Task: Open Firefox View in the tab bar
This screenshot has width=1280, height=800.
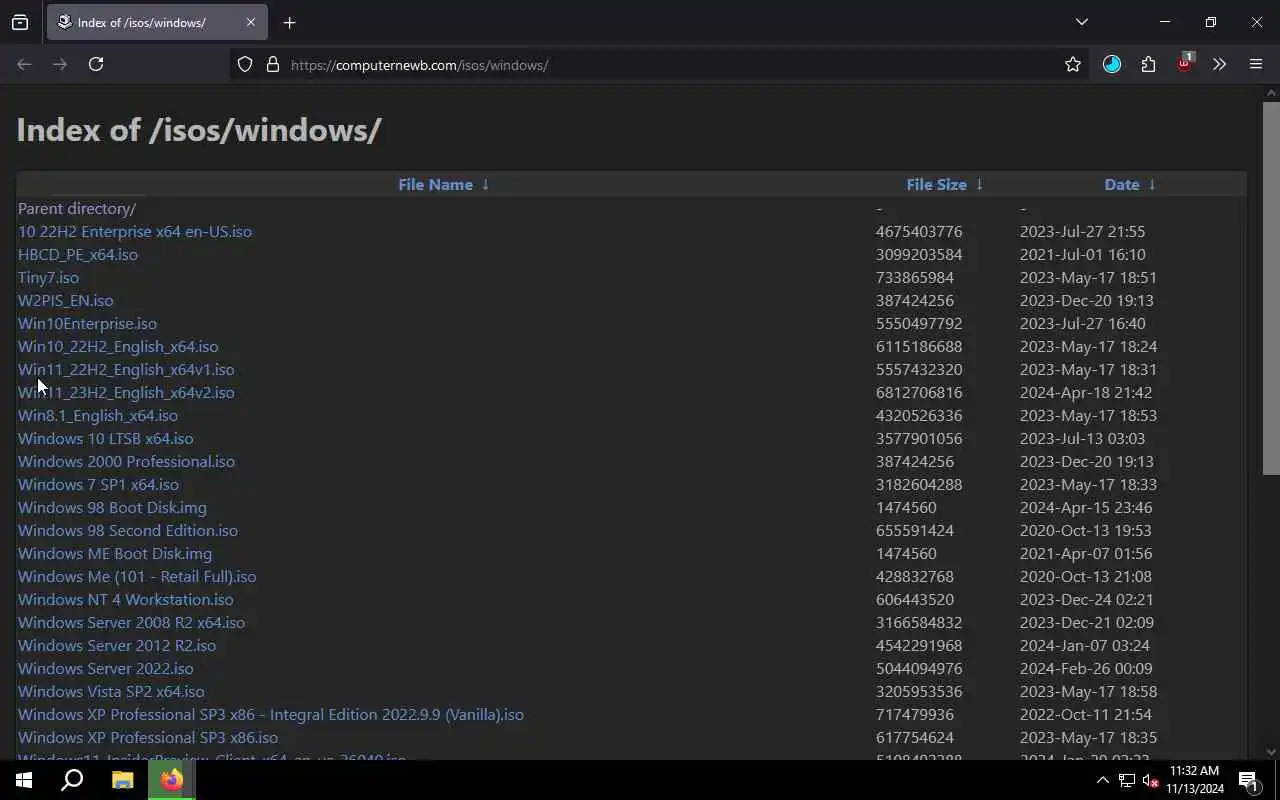Action: [20, 22]
